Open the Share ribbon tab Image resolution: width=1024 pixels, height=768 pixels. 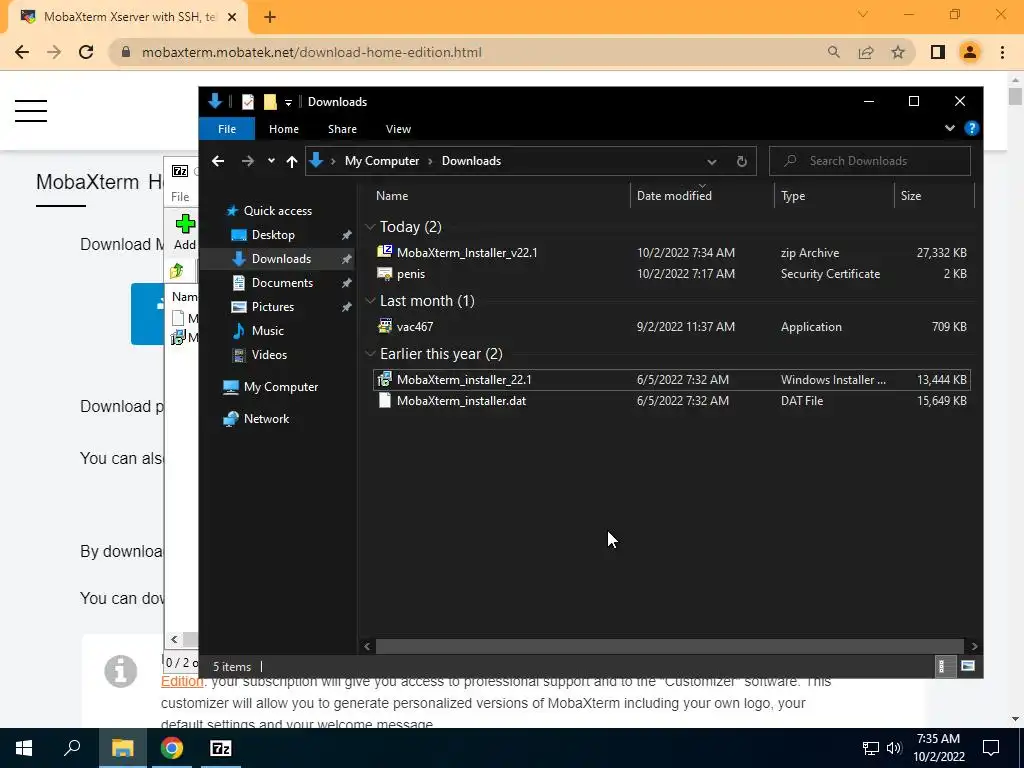pyautogui.click(x=342, y=129)
